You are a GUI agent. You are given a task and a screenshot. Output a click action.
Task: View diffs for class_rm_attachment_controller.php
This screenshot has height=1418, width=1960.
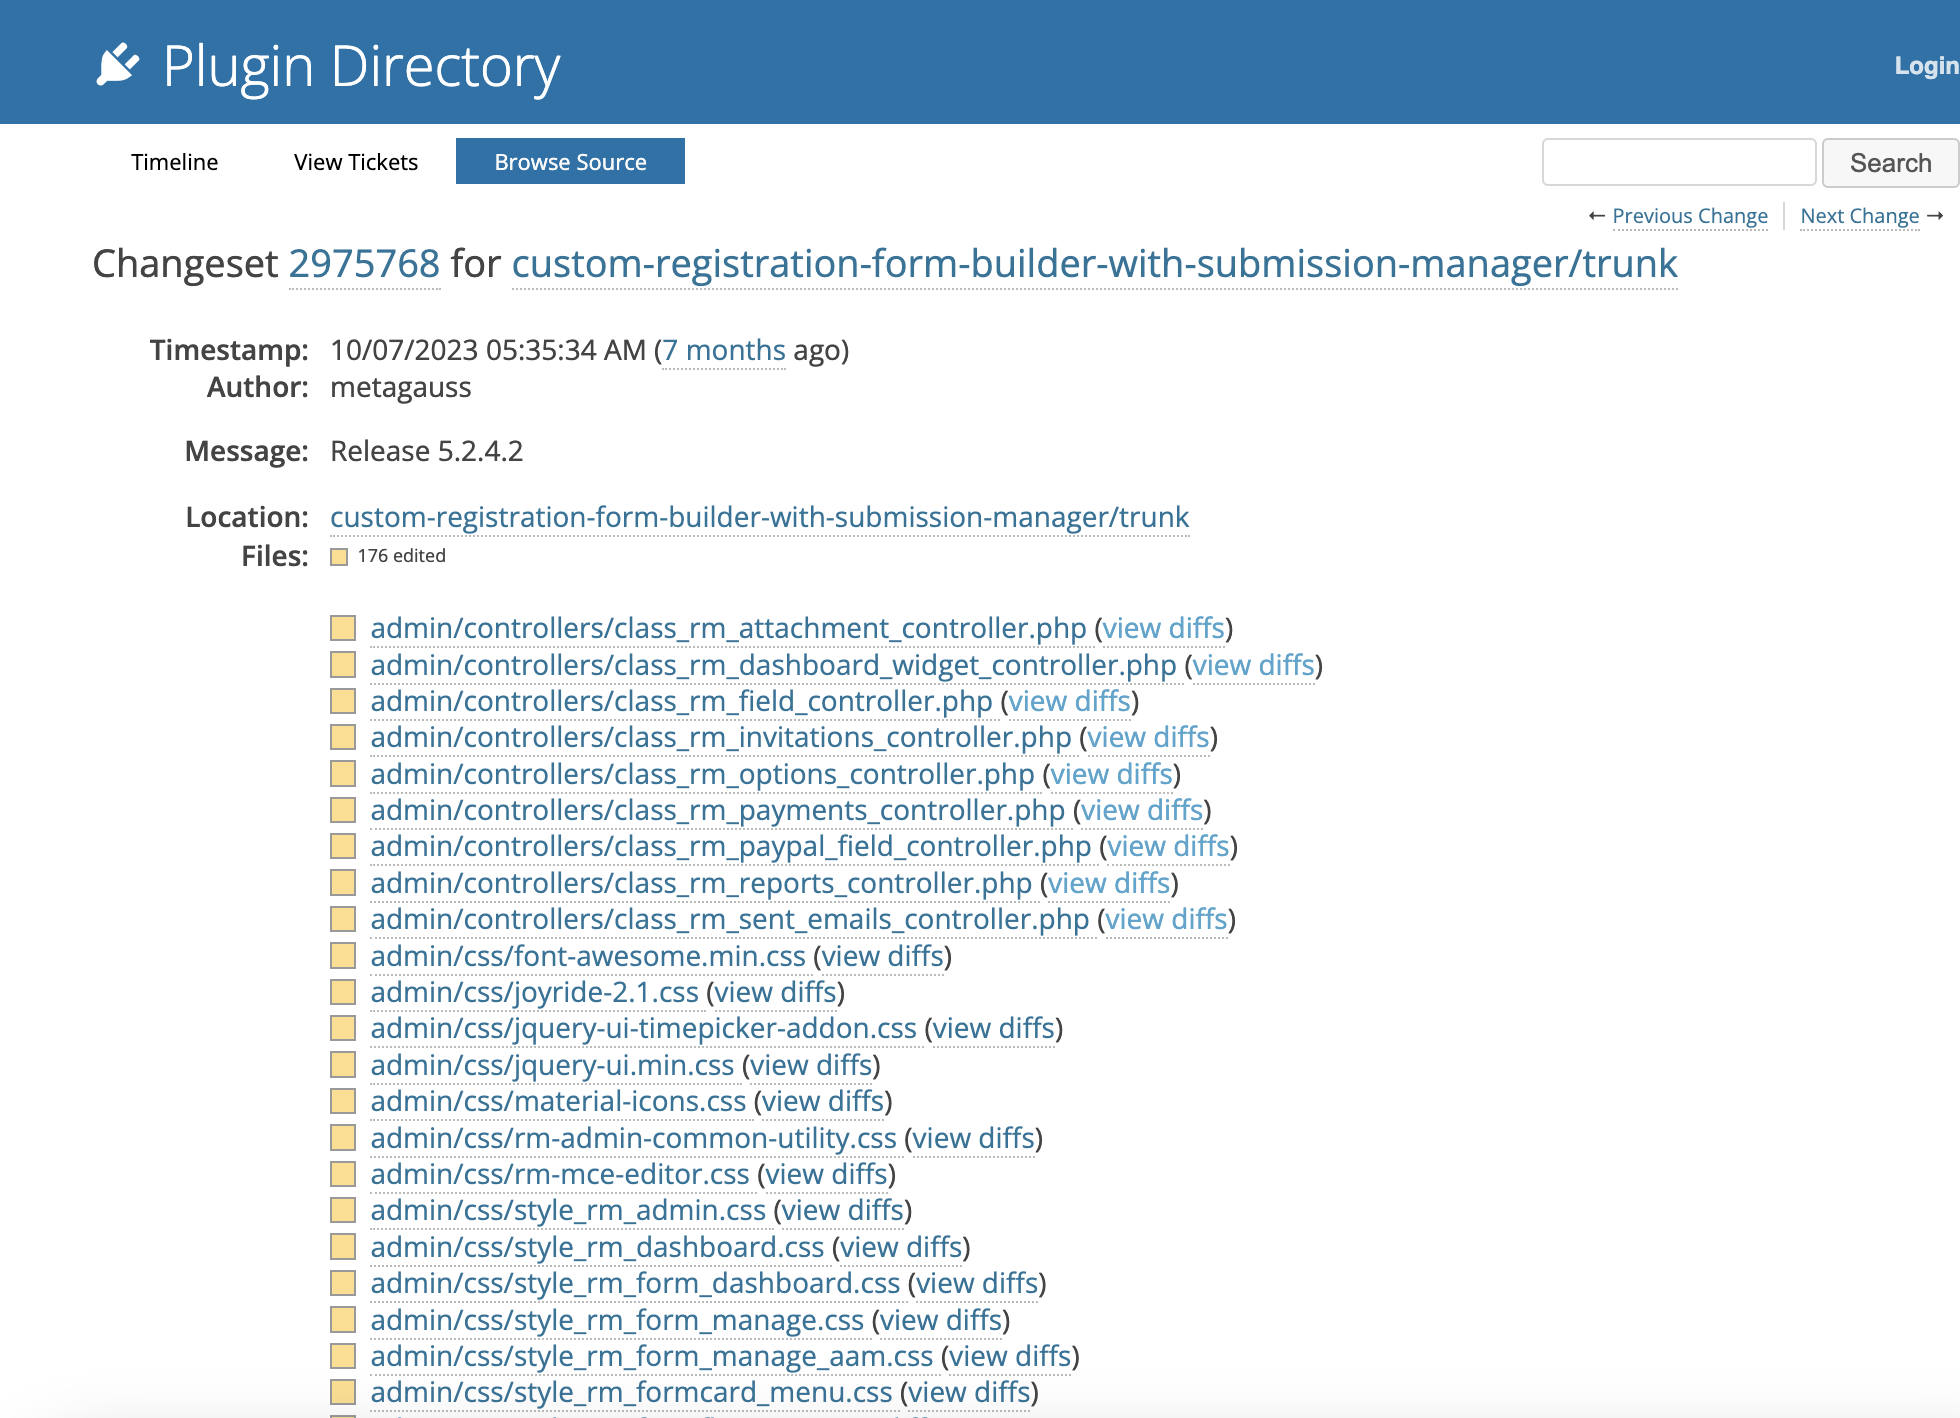(x=1164, y=628)
